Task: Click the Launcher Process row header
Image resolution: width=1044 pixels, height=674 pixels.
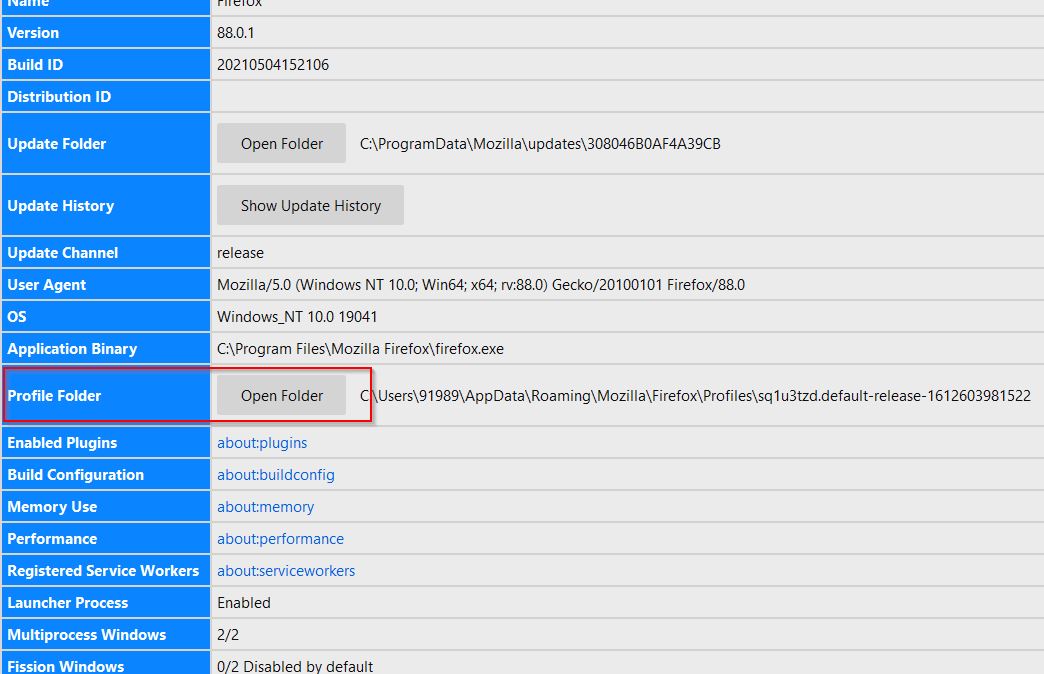Action: coord(106,602)
